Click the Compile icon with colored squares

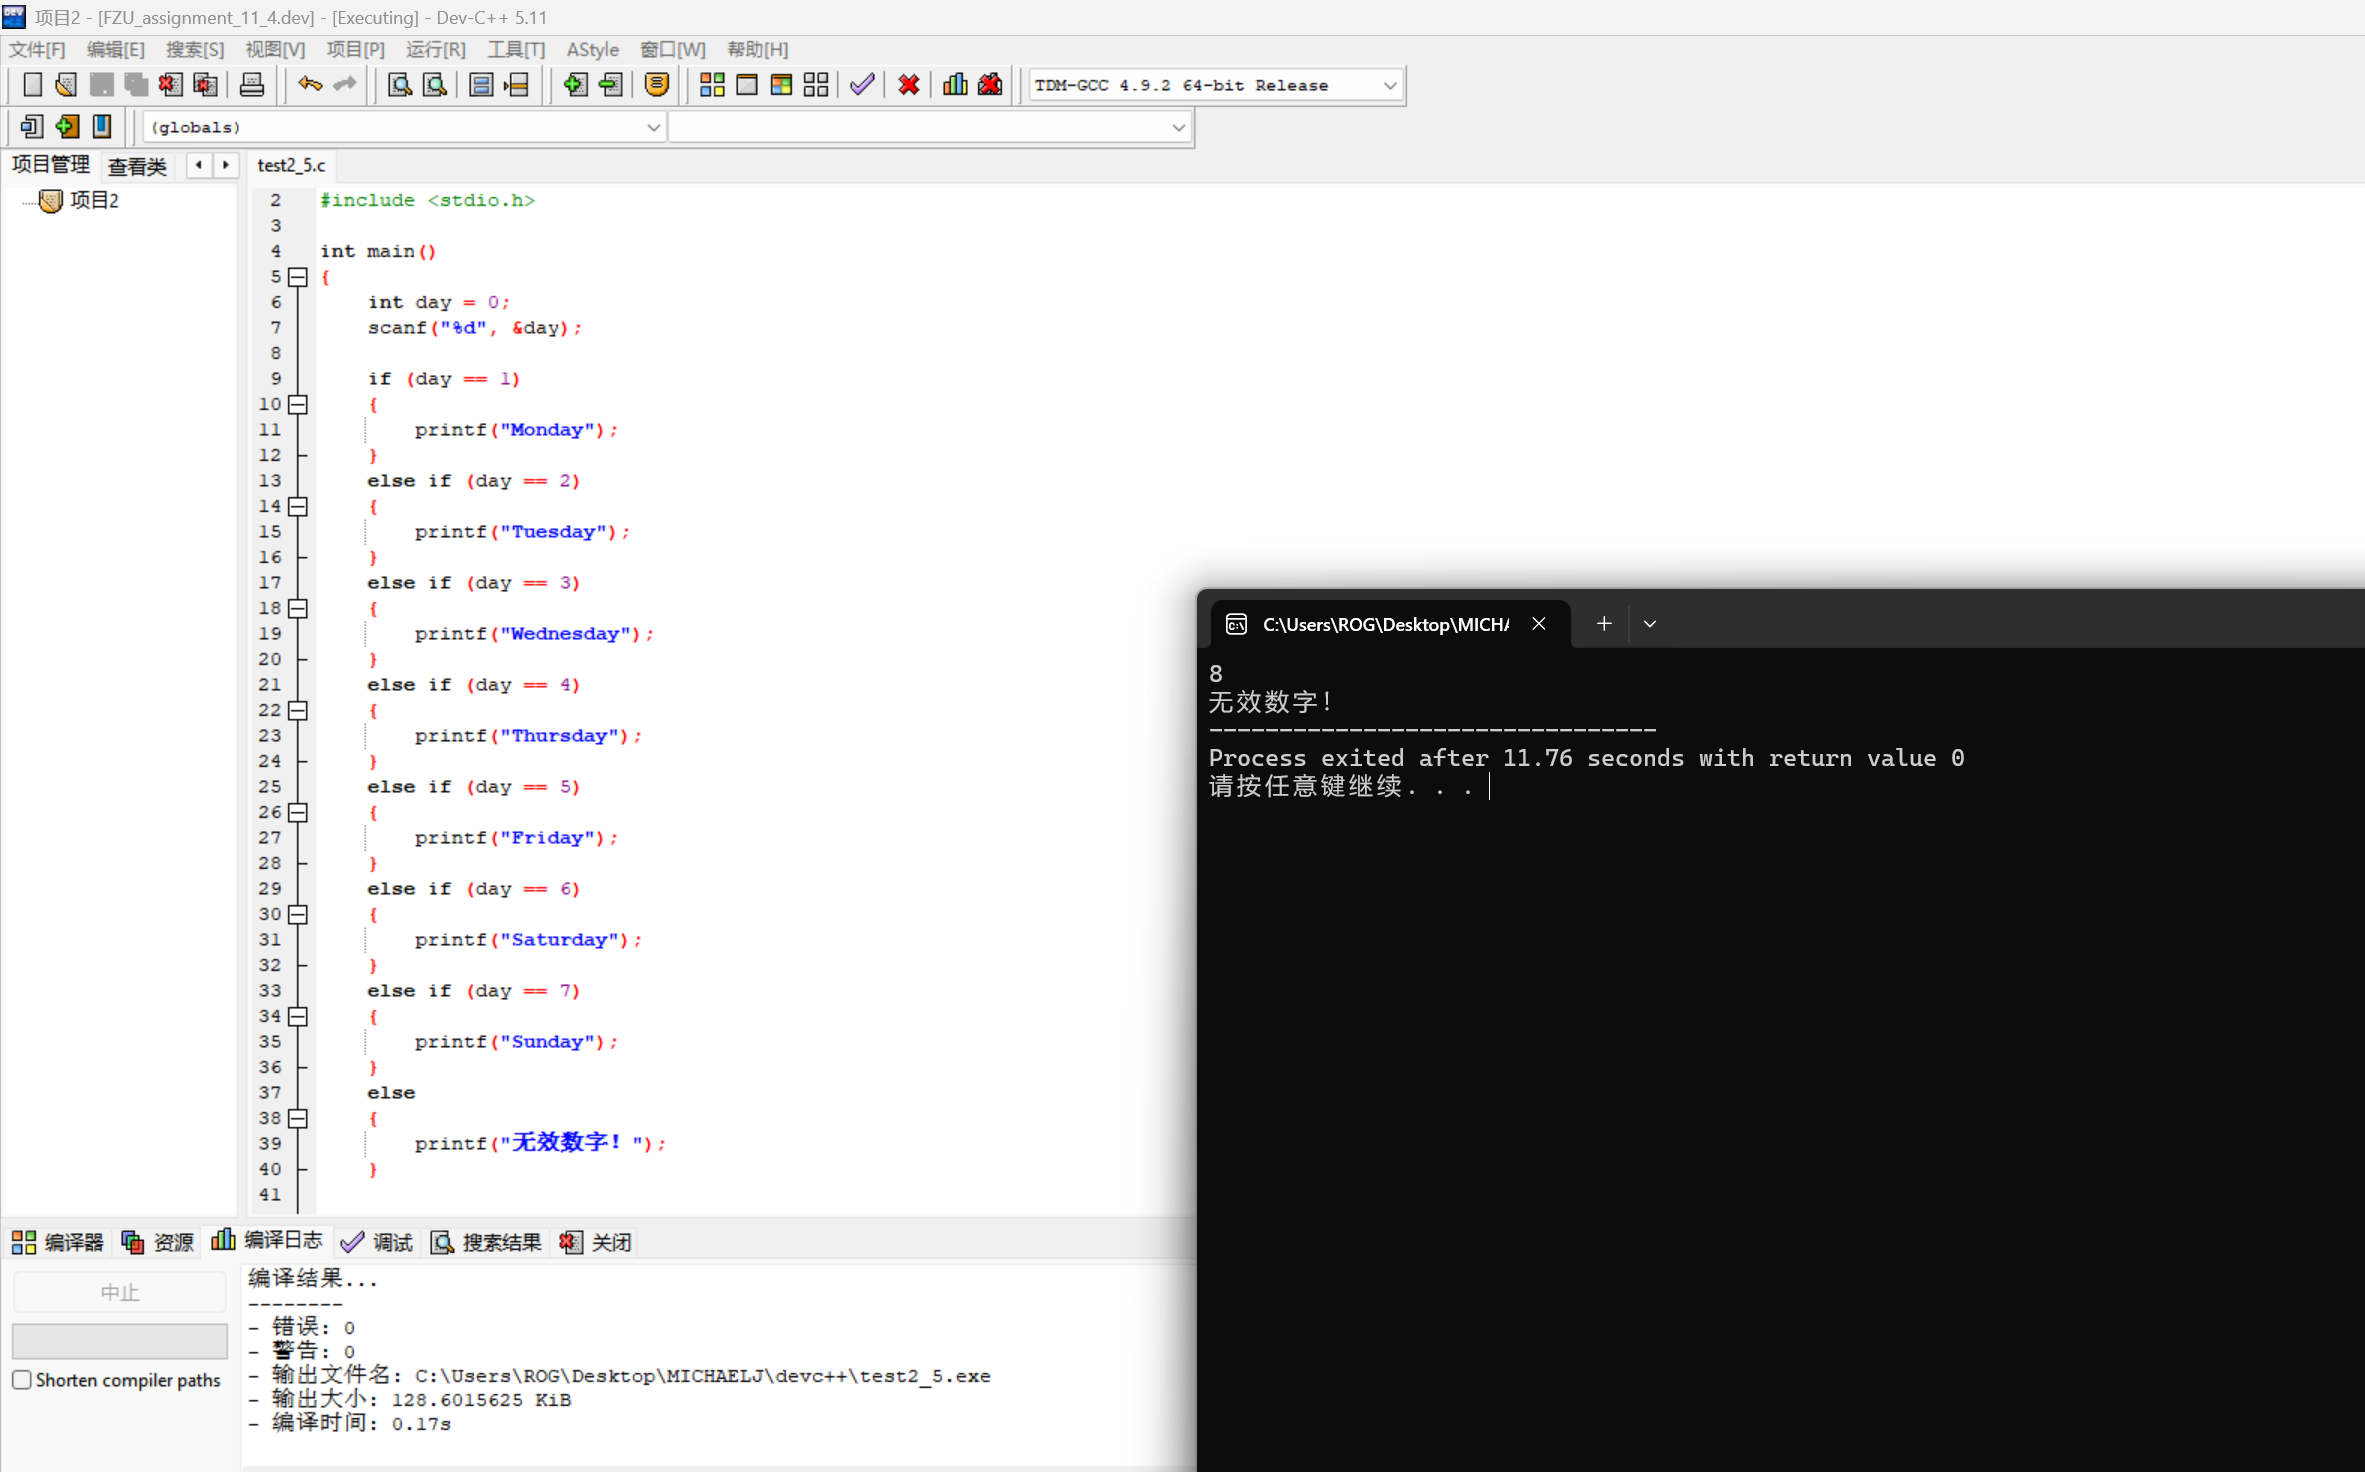tap(712, 85)
